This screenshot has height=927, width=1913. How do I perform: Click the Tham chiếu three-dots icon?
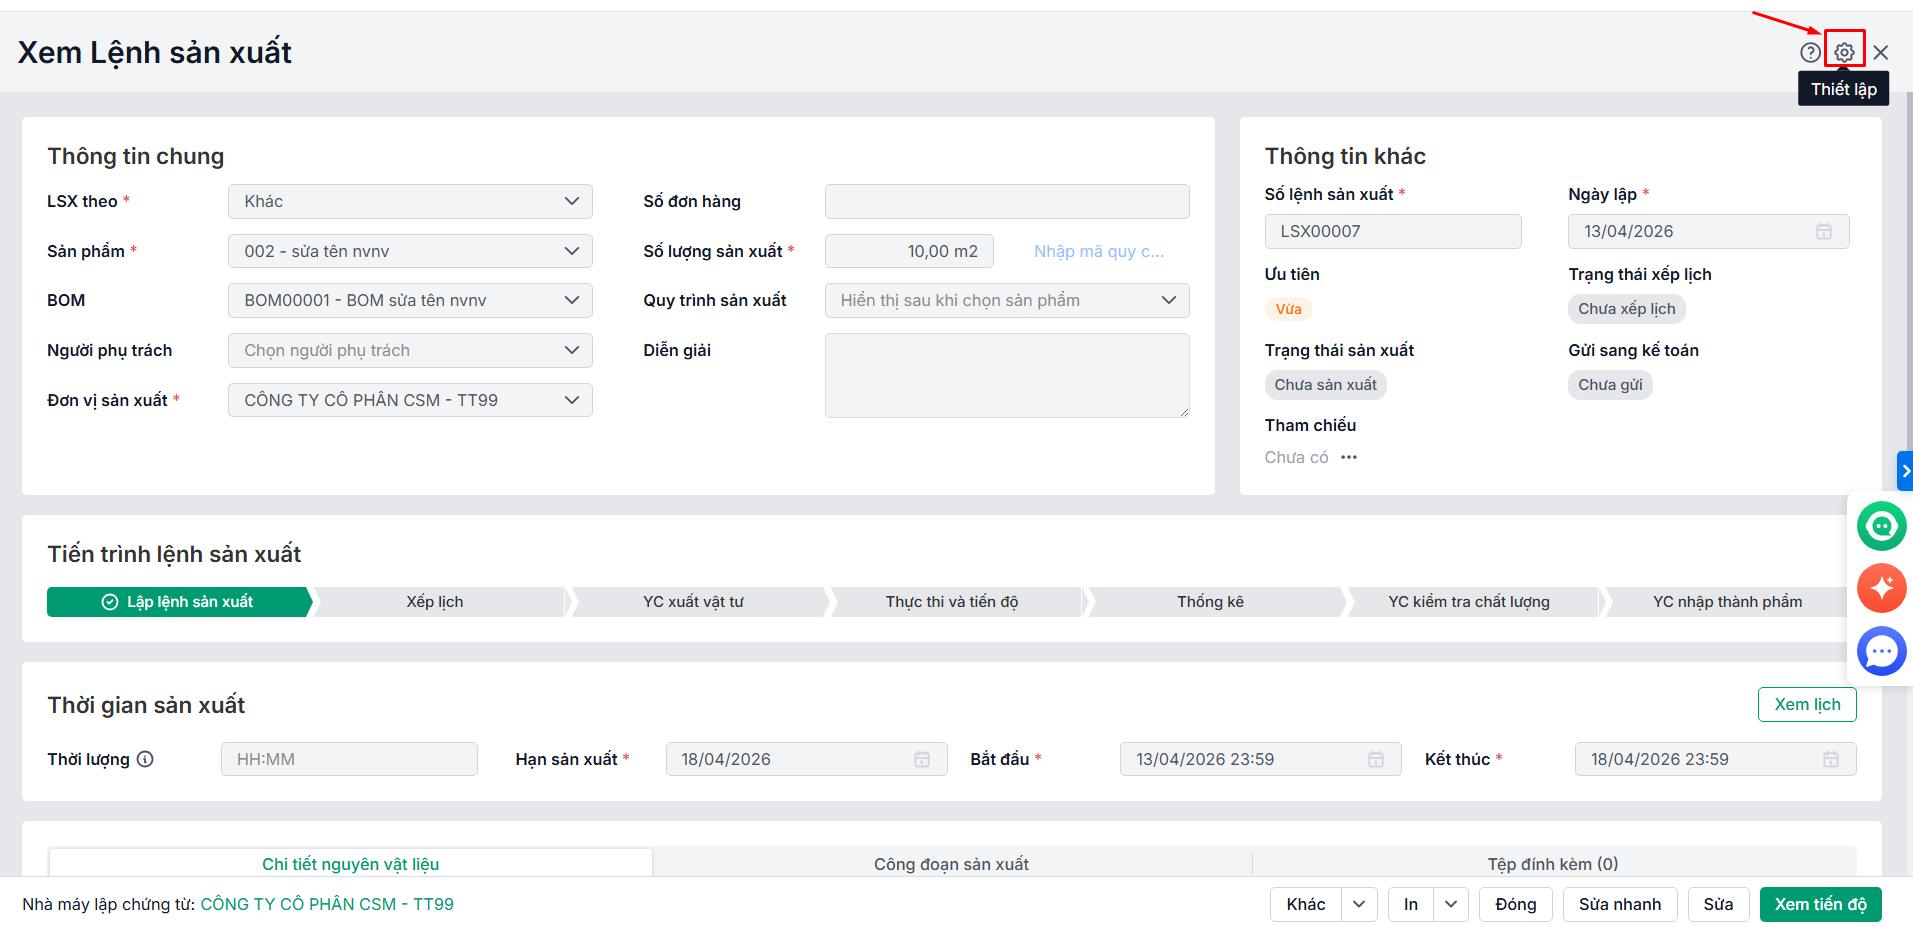1349,457
